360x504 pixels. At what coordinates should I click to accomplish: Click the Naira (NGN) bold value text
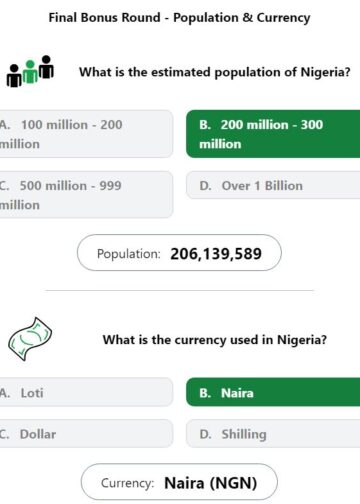[x=211, y=483]
